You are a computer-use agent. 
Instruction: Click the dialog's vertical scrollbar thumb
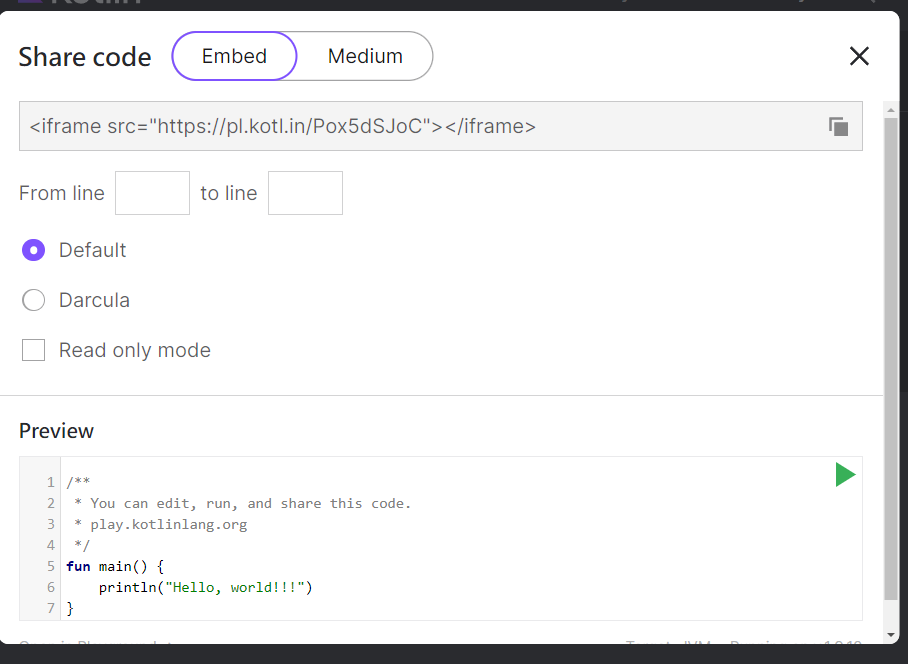coord(890,350)
